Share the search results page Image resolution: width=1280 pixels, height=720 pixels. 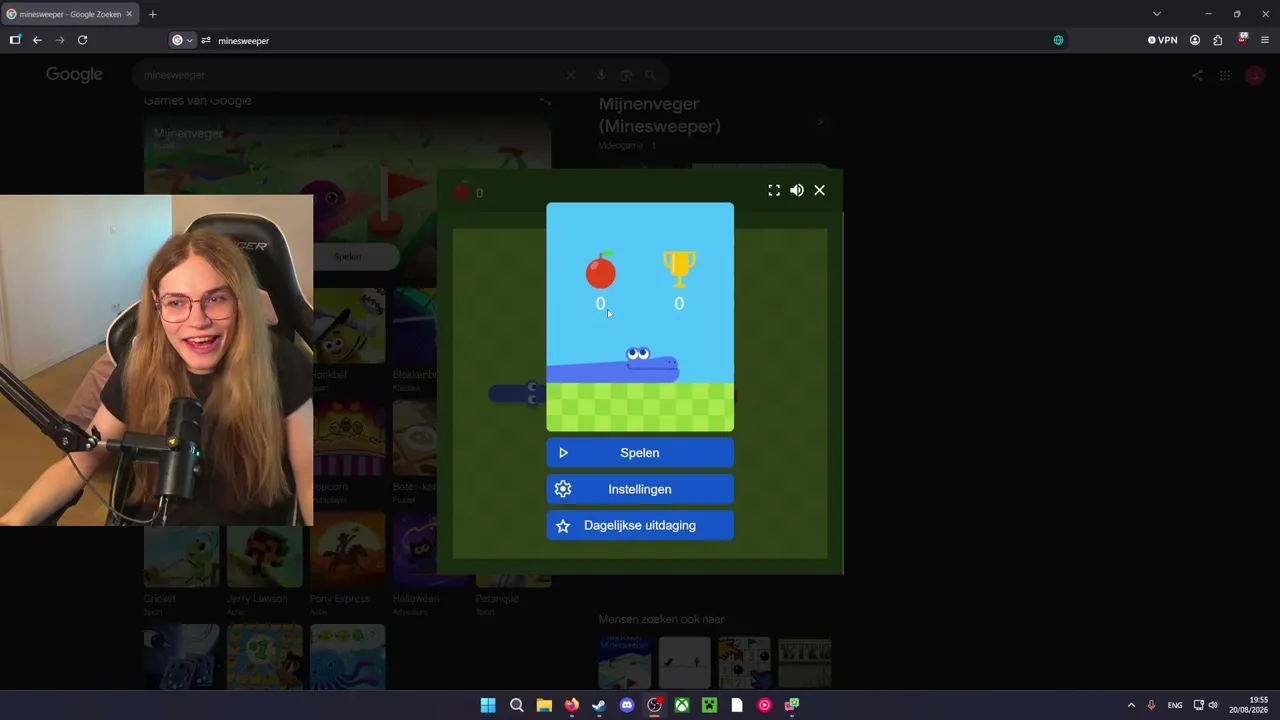tap(1197, 75)
